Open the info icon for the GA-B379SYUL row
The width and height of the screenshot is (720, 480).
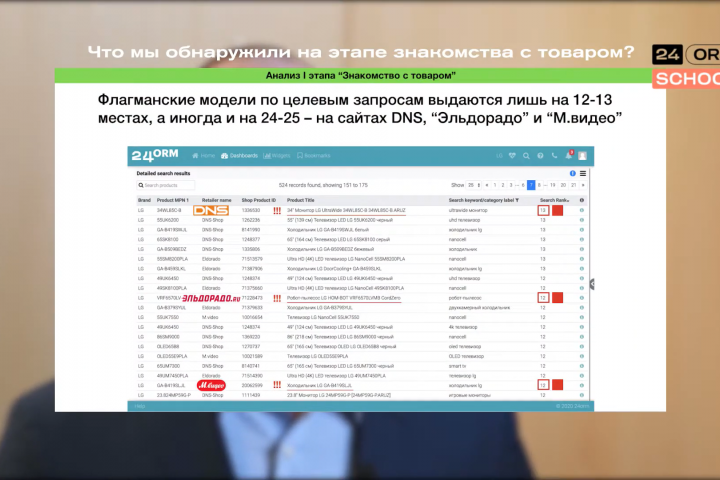point(582,308)
